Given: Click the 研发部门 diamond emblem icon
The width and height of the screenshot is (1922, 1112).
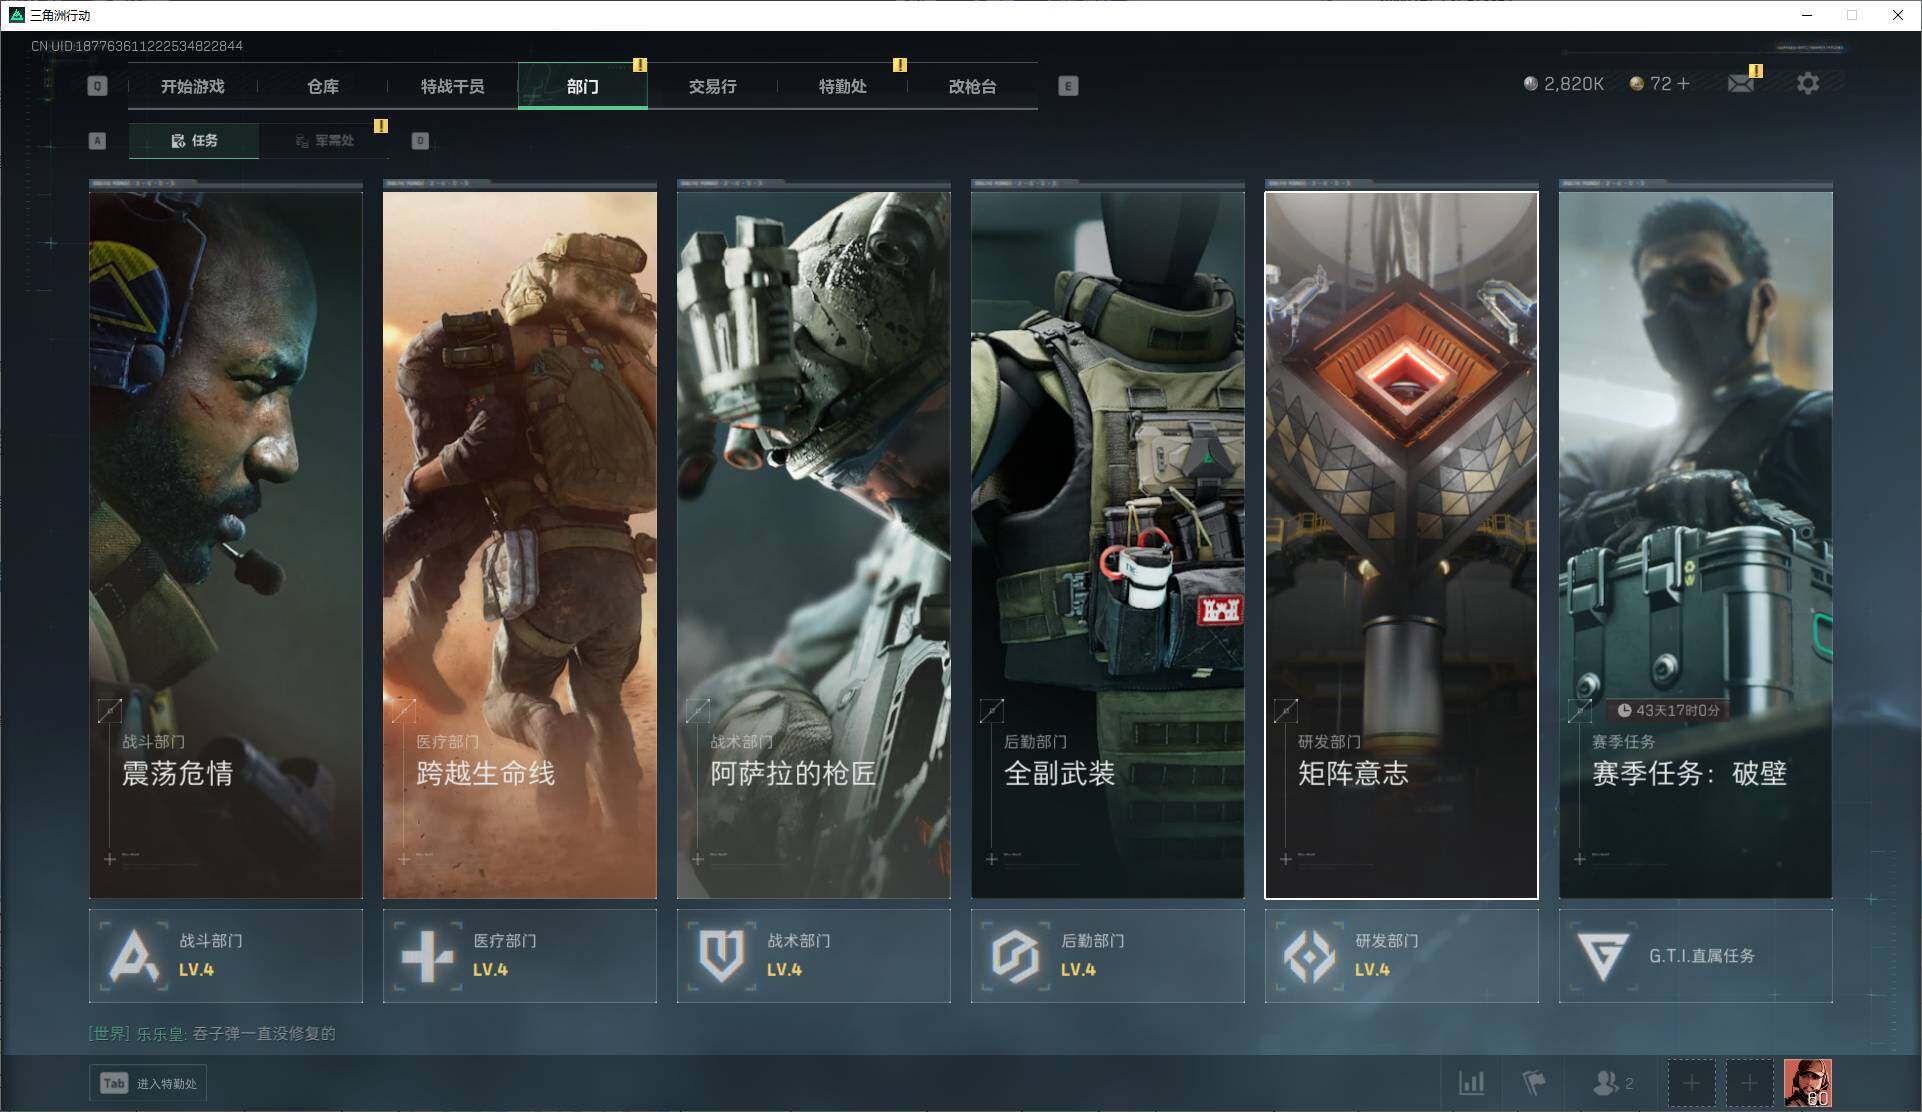Looking at the screenshot, I should point(1309,956).
